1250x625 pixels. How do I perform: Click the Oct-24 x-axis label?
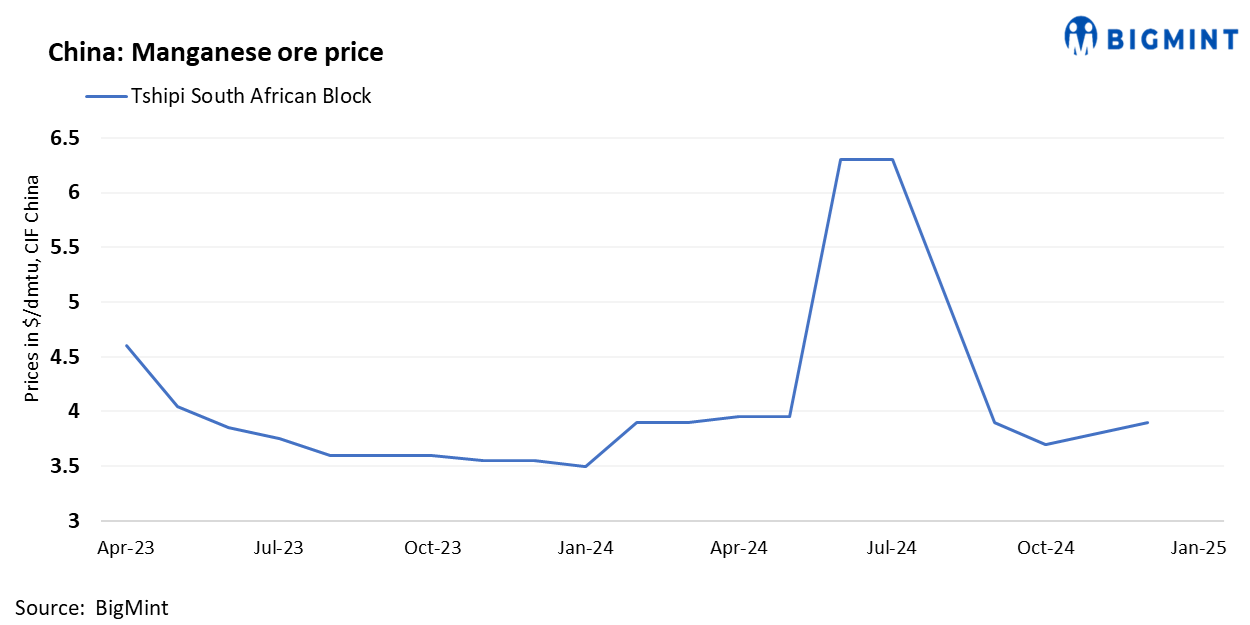coord(1045,548)
